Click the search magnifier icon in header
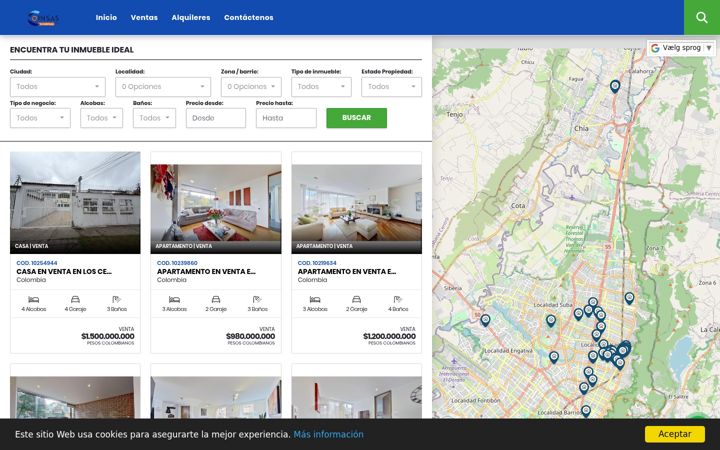The width and height of the screenshot is (720, 450). click(x=701, y=17)
